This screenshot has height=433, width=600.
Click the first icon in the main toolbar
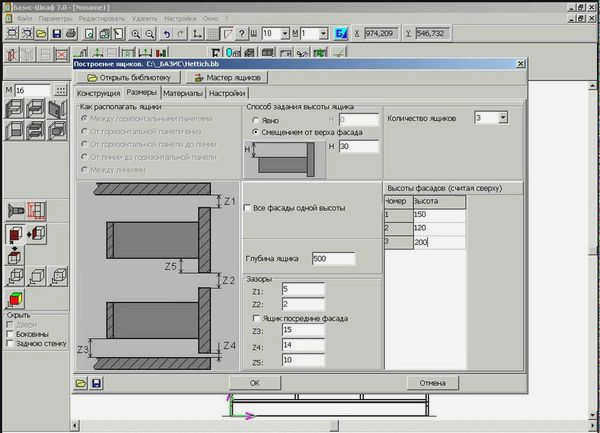[12, 34]
